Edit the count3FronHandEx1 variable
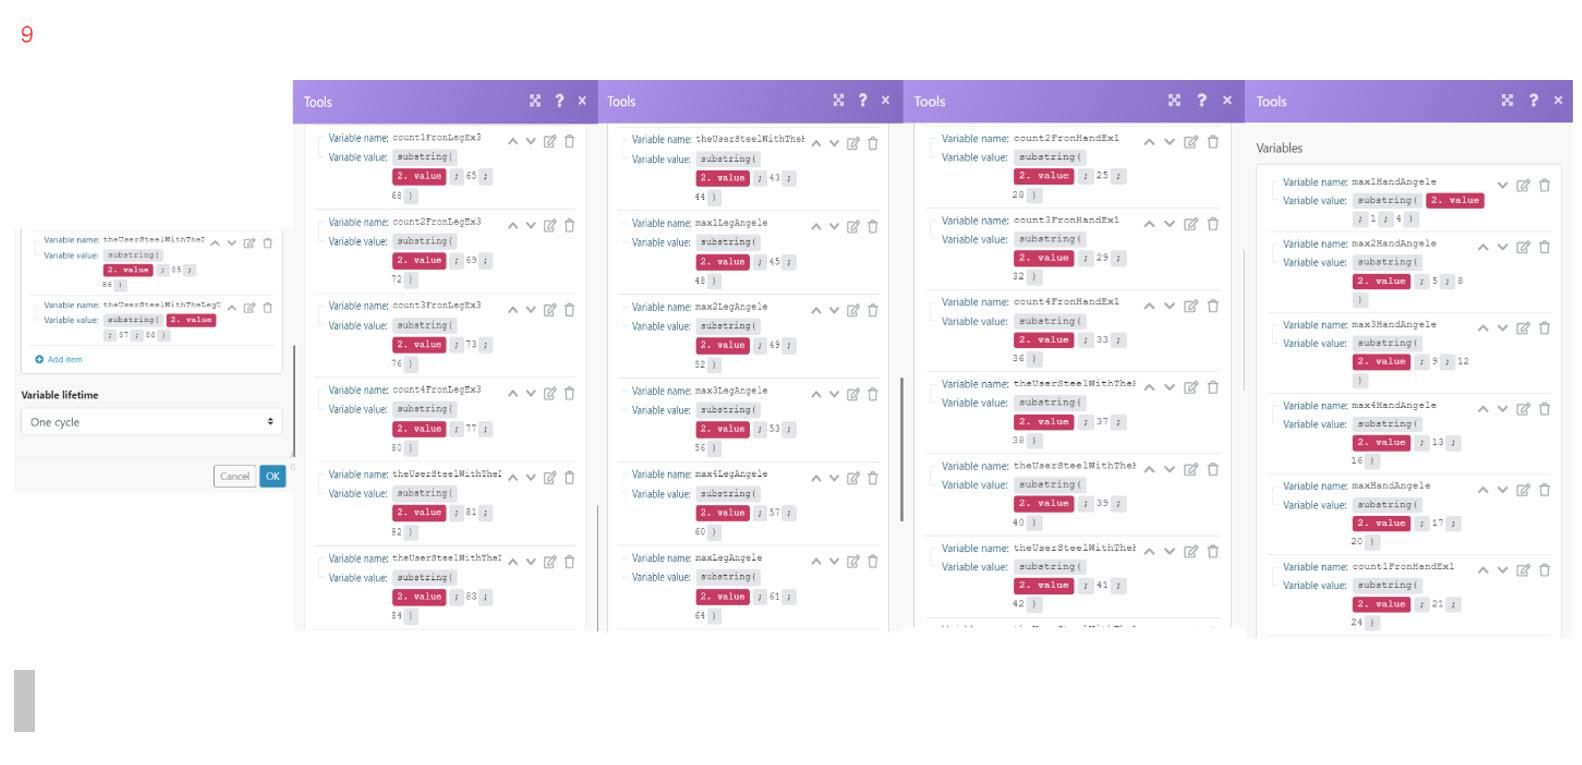The height and width of the screenshot is (765, 1582). 1191,224
